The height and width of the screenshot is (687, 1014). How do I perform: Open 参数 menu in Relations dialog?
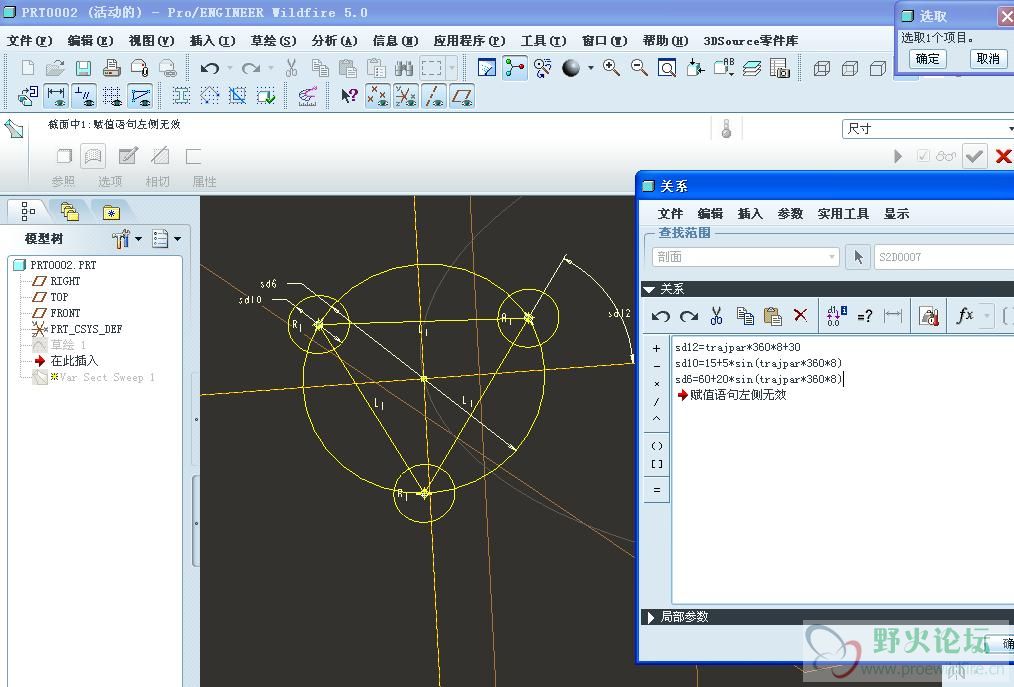(x=790, y=213)
